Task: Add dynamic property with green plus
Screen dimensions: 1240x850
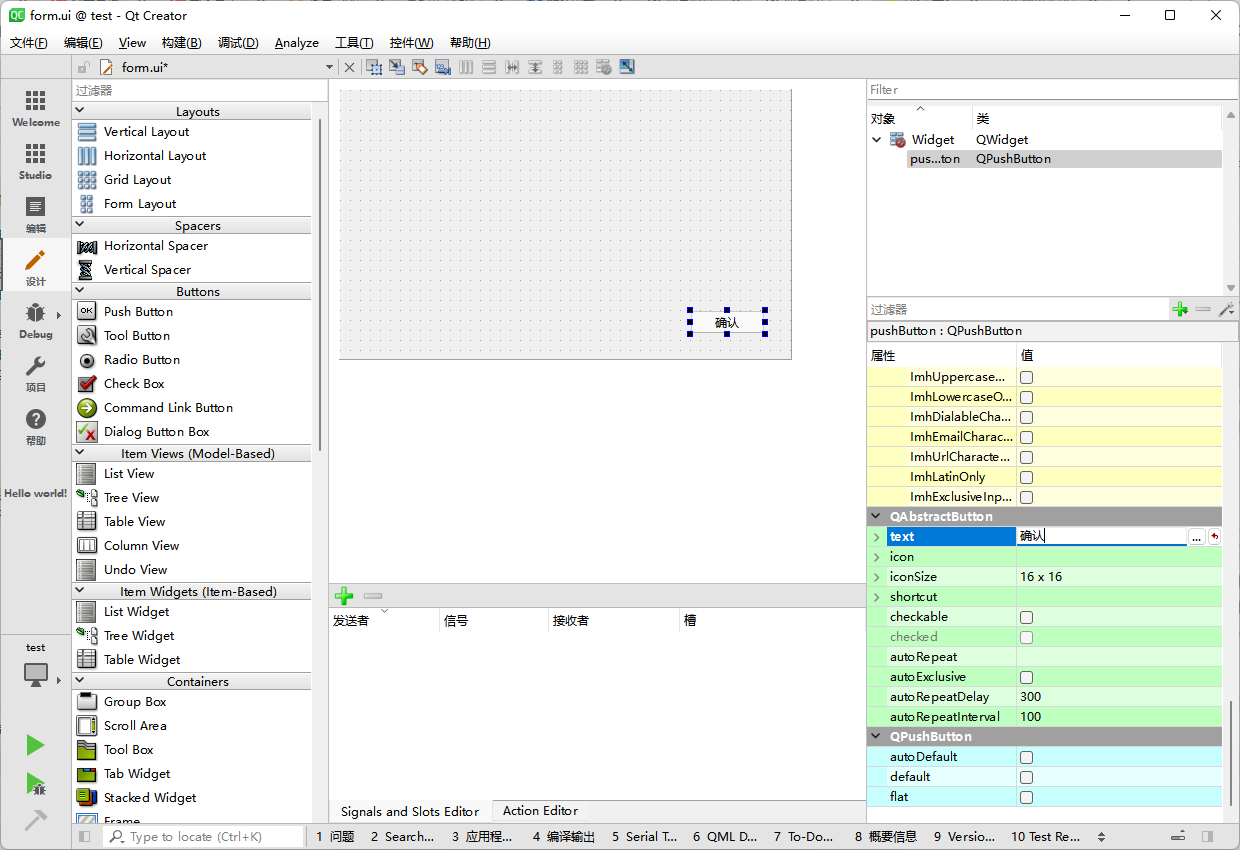Action: tap(1180, 310)
